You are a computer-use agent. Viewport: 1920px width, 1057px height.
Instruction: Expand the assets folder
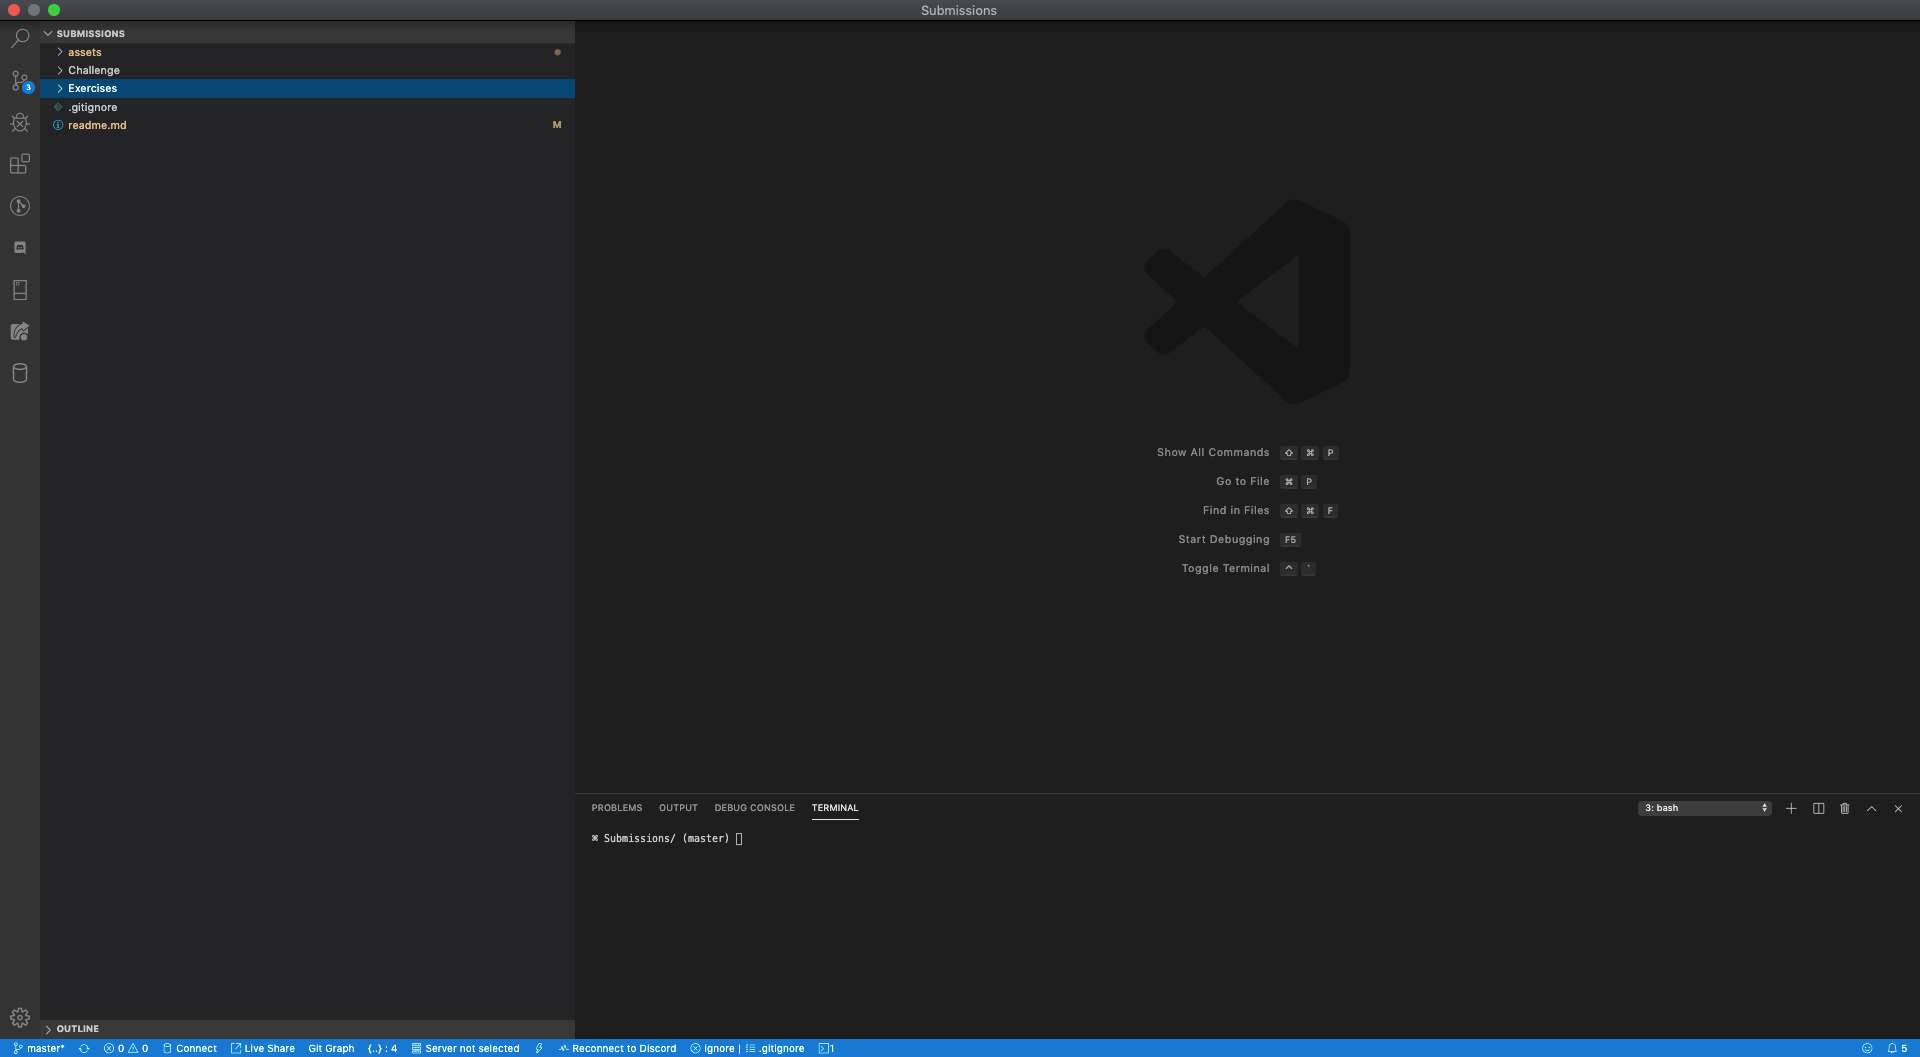coord(307,52)
